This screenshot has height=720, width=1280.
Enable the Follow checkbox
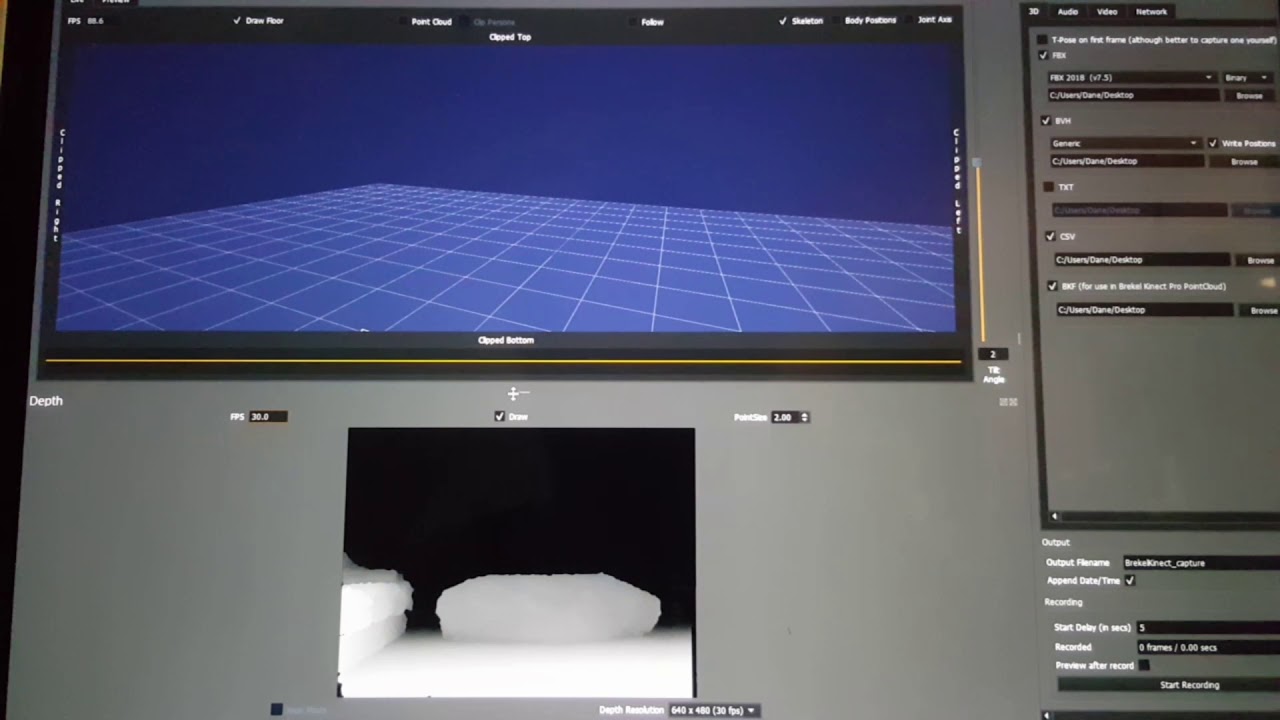tap(633, 21)
